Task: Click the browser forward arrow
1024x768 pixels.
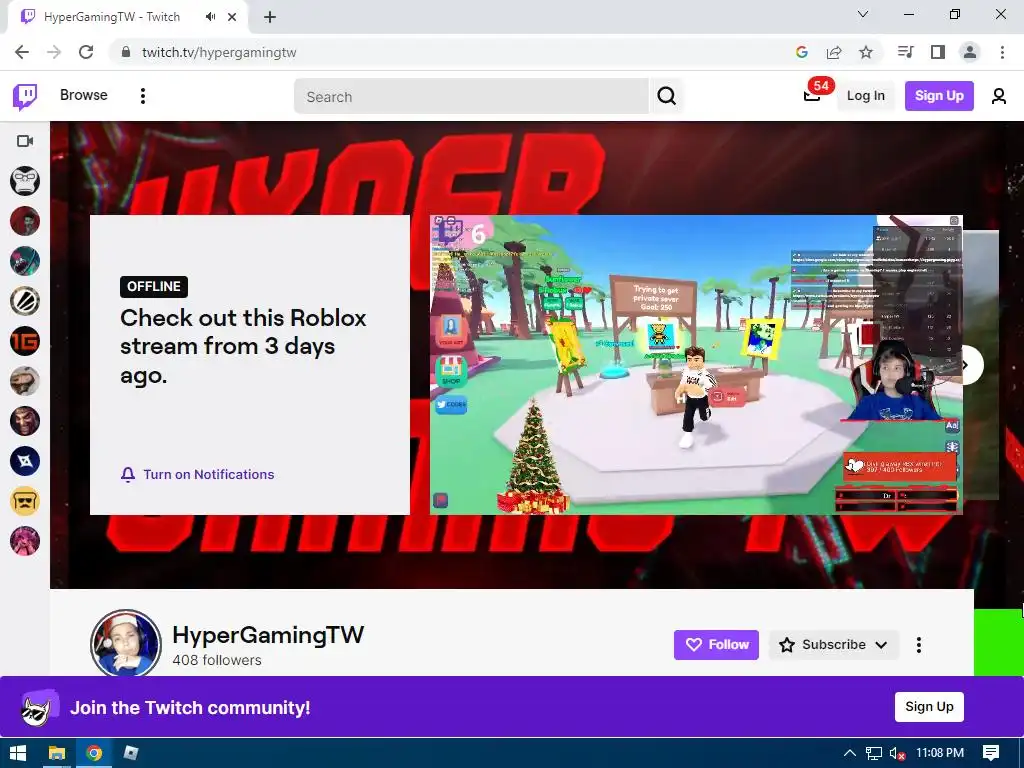Action: (x=54, y=52)
